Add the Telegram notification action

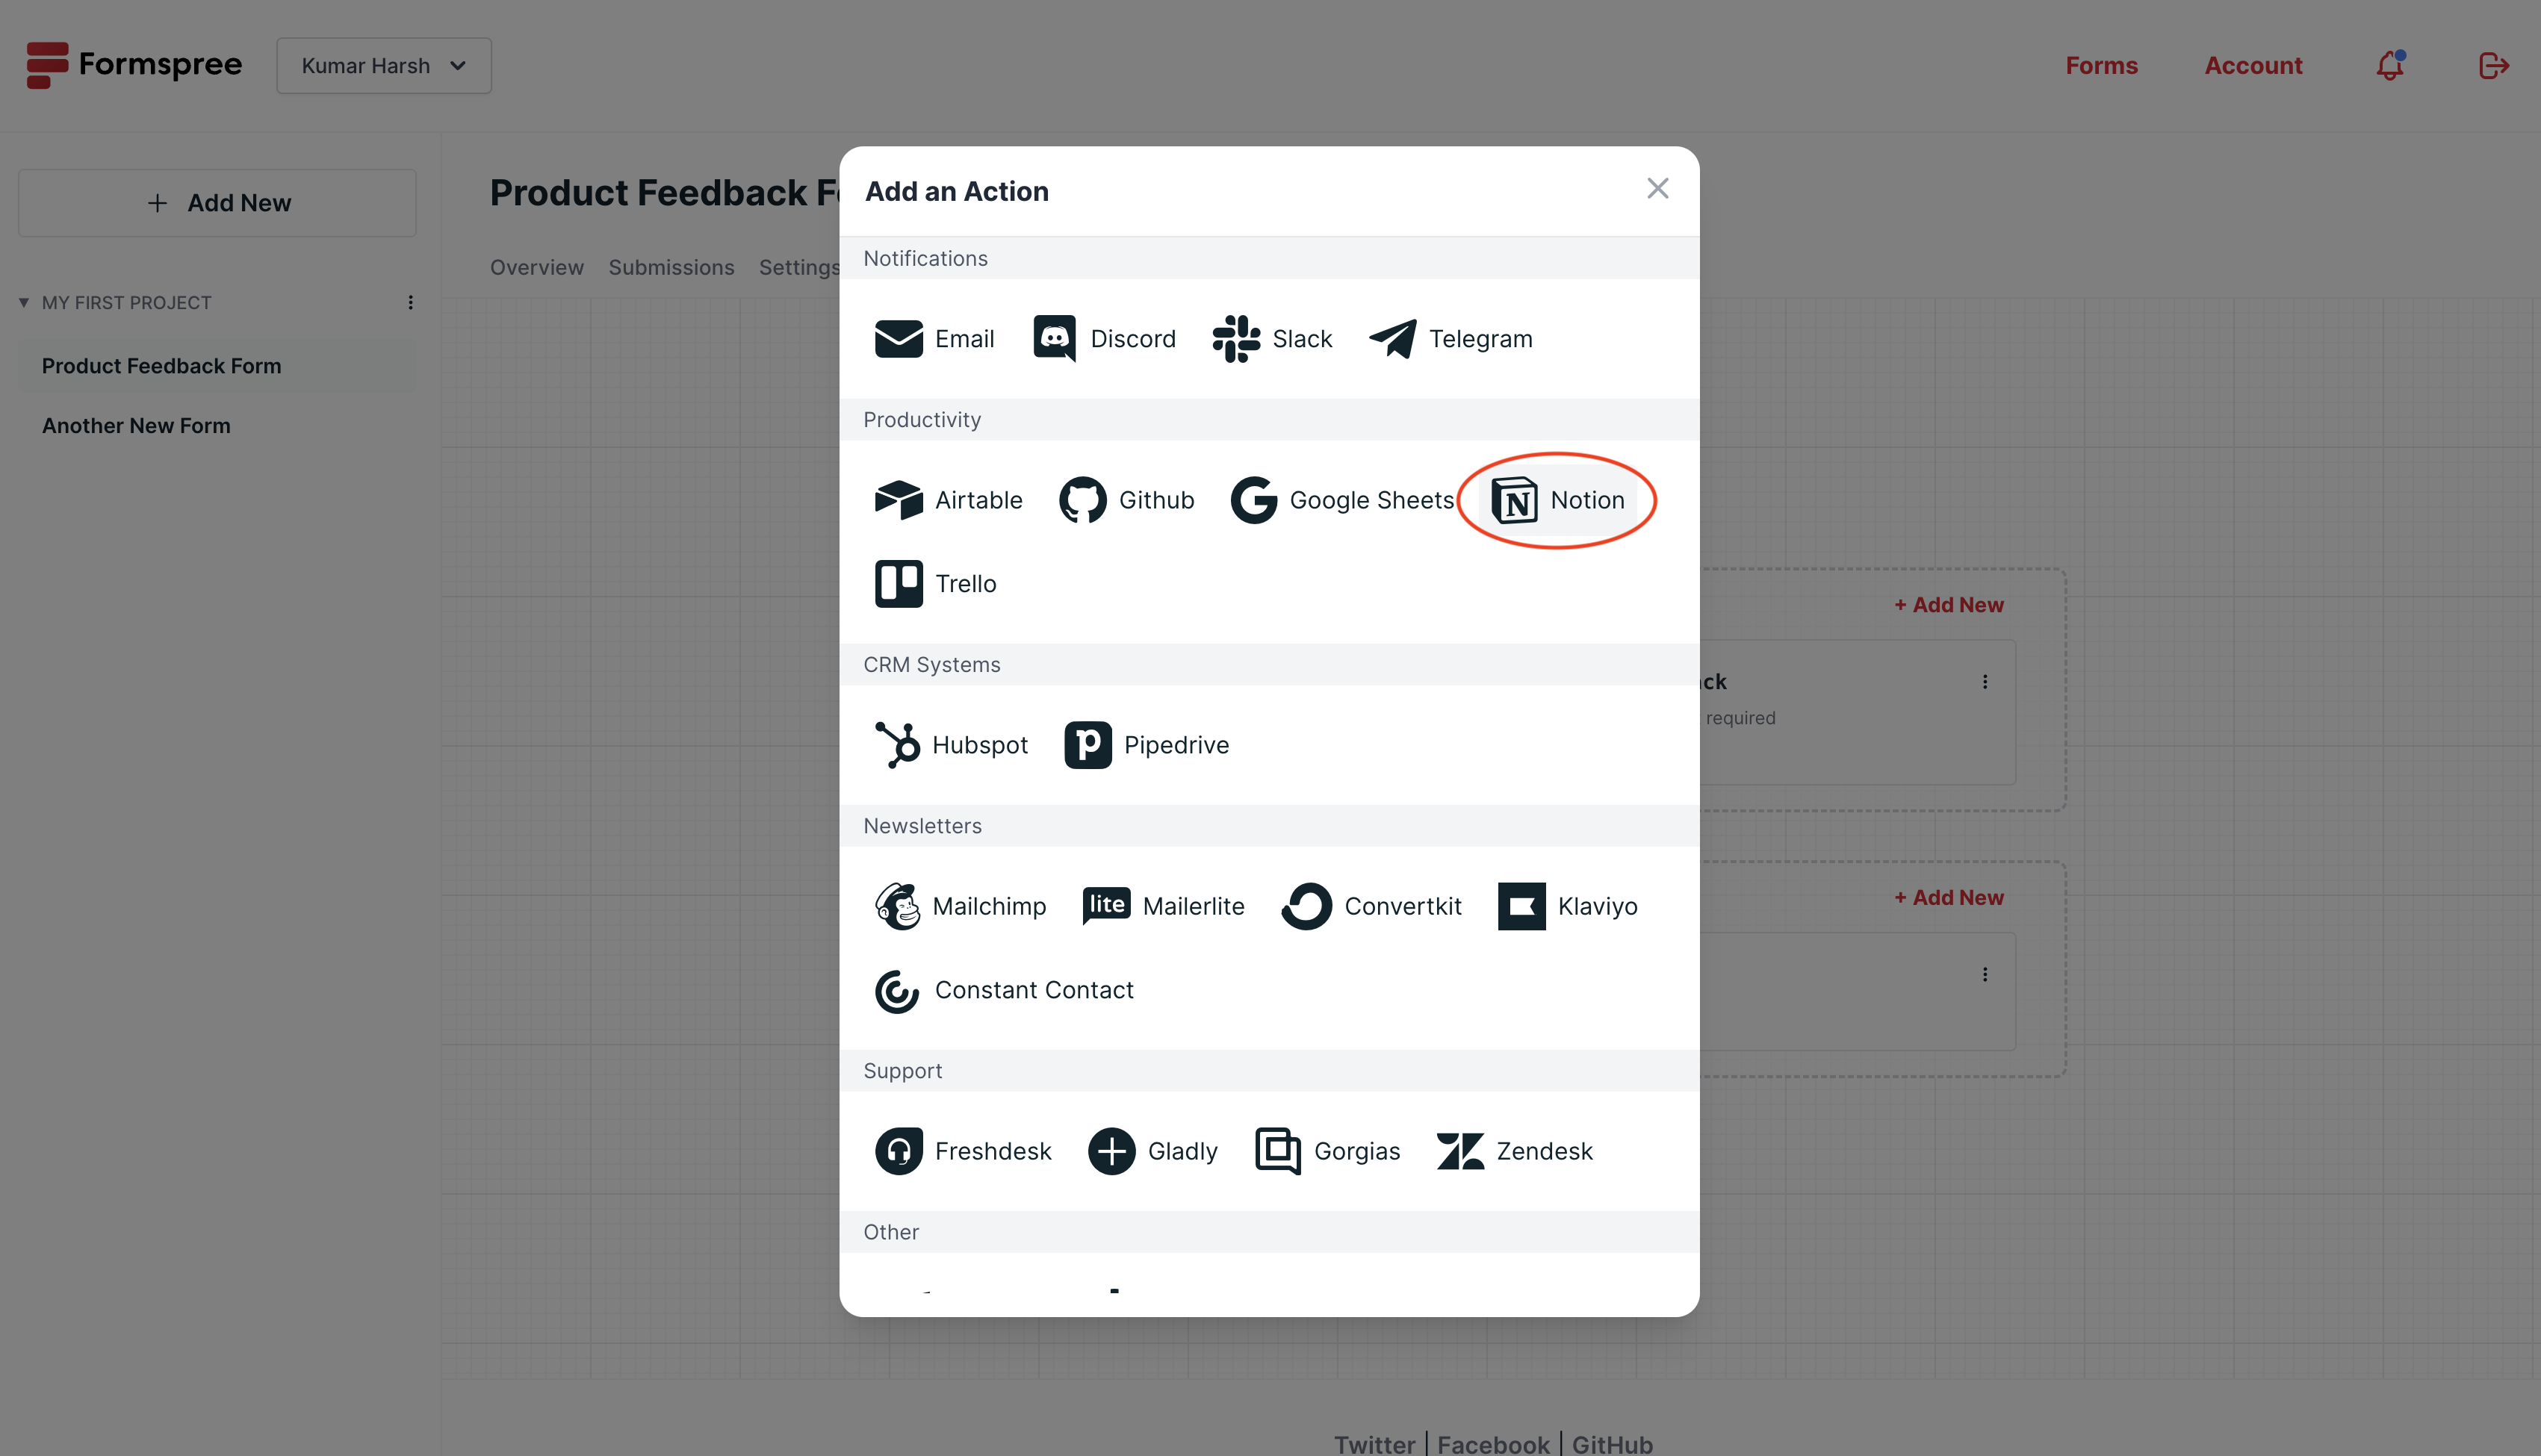click(x=1450, y=339)
